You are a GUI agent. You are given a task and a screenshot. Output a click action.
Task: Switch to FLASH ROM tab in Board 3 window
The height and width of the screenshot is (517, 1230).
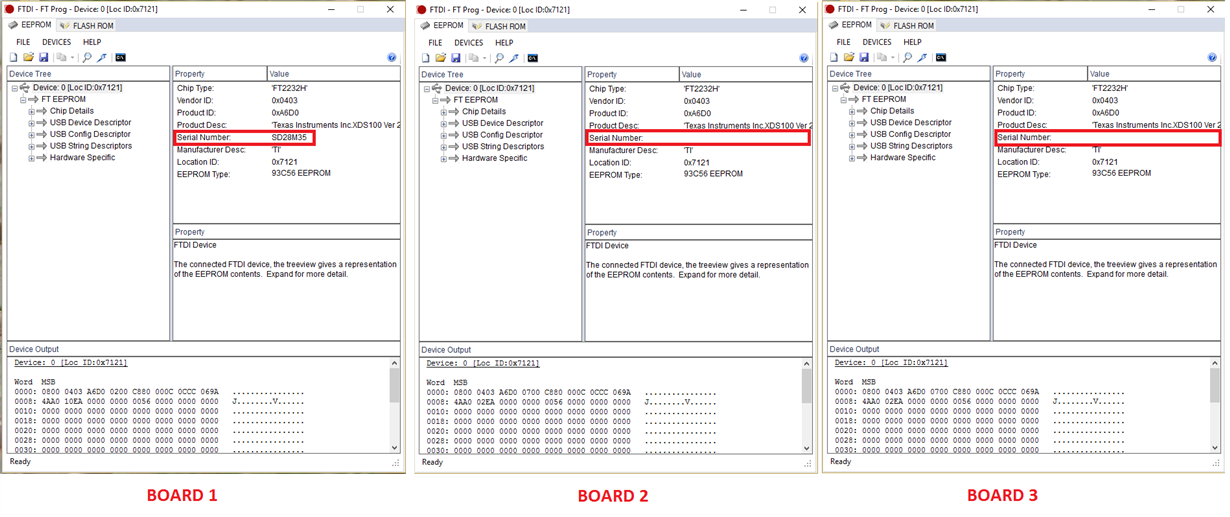(907, 25)
